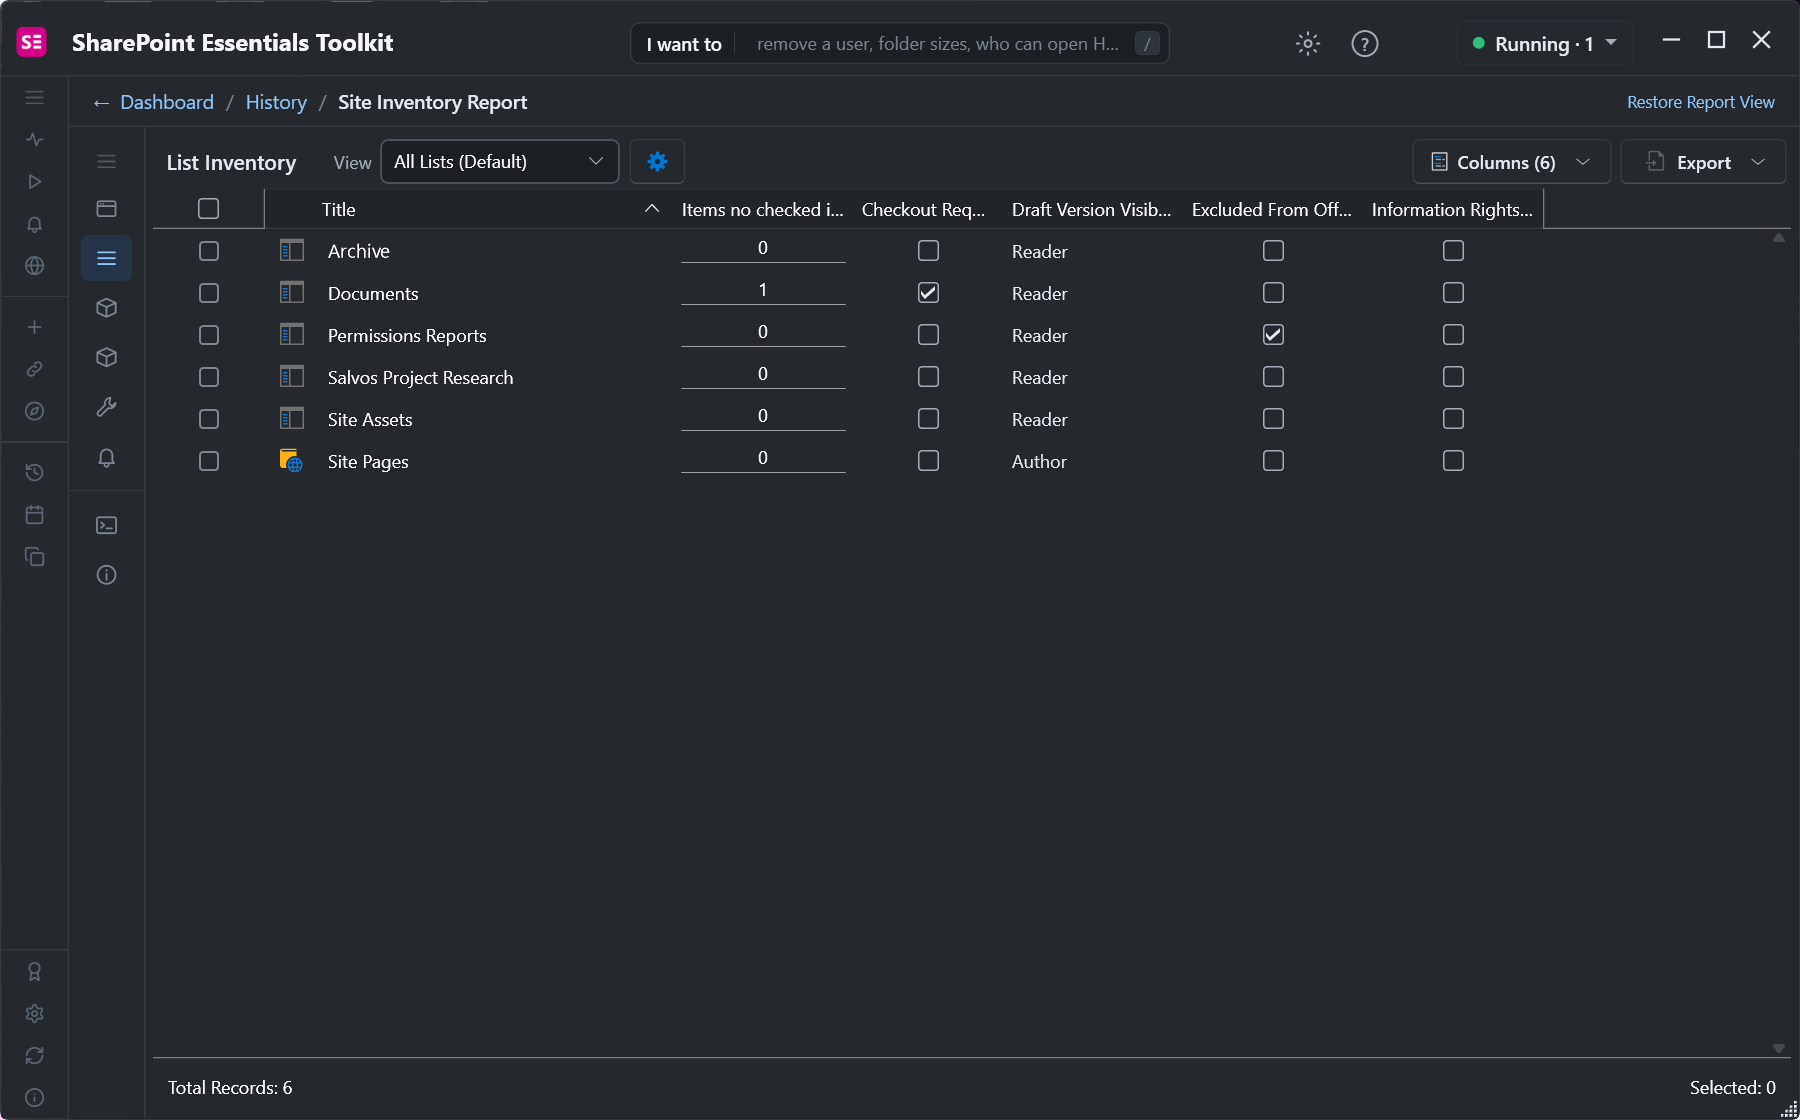Screen dimensions: 1800x1120
Task: Click the SE app logo
Action: coord(32,42)
